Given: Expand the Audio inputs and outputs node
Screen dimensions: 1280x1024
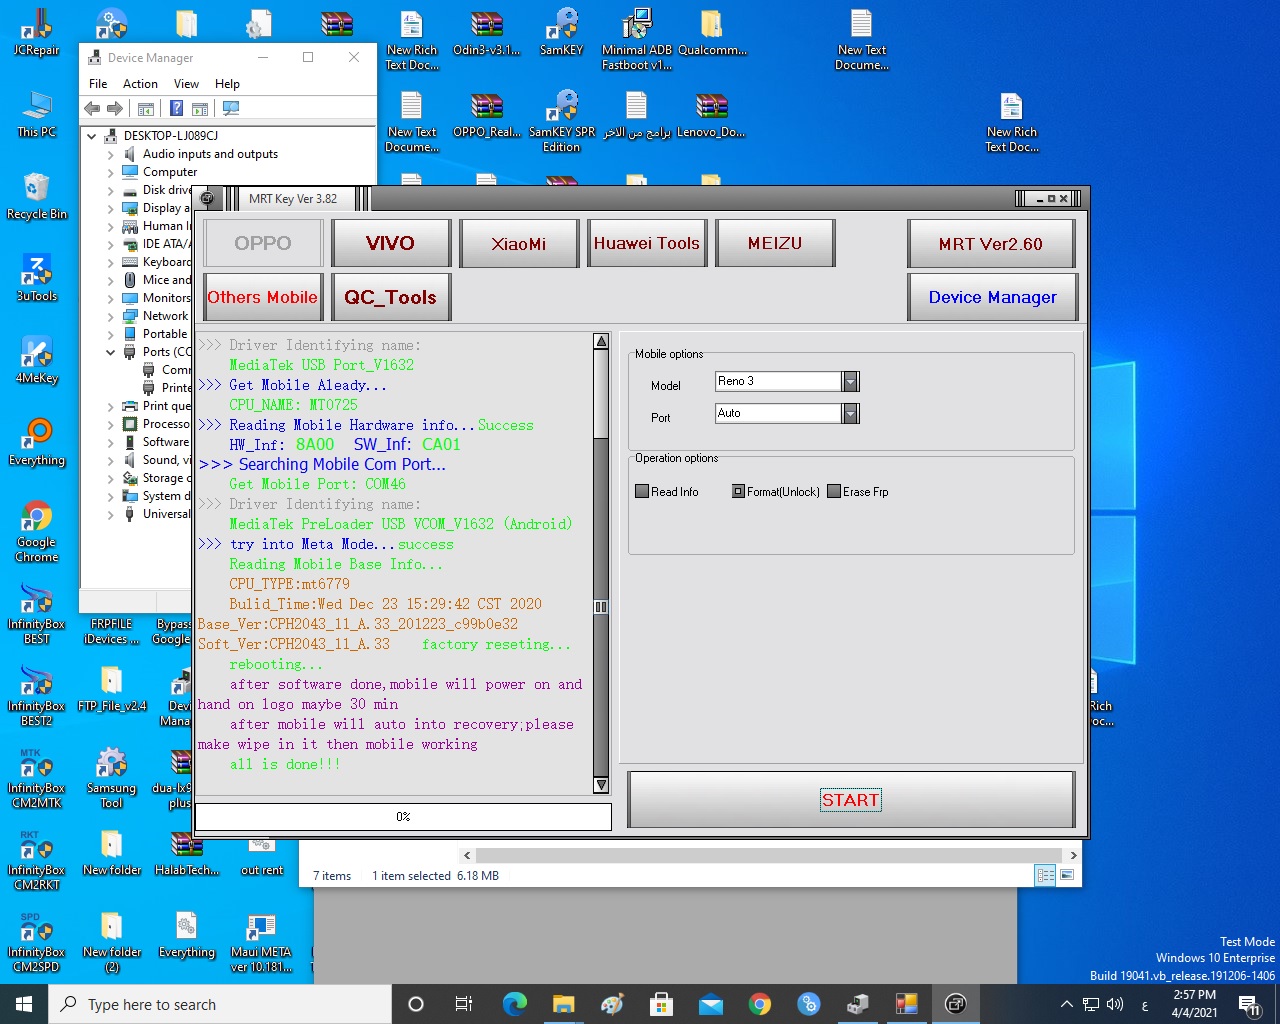Looking at the screenshot, I should [x=110, y=154].
